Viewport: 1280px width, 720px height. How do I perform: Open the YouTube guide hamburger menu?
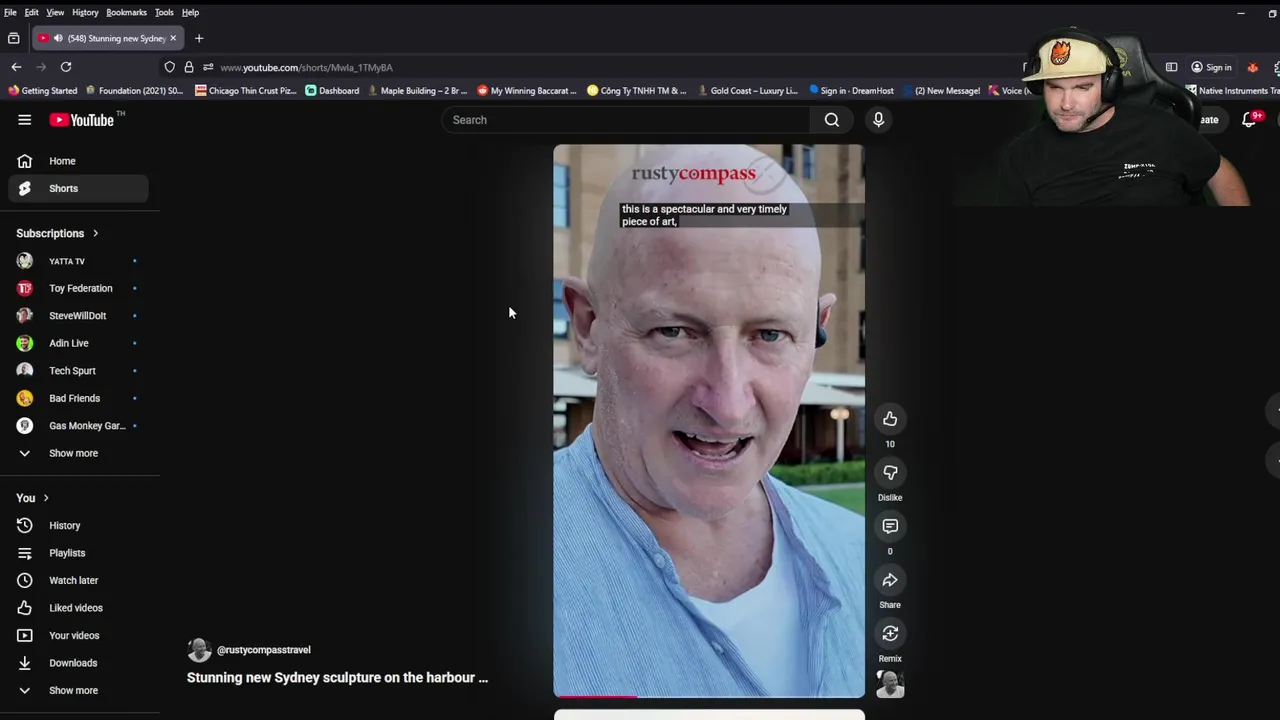[x=24, y=120]
